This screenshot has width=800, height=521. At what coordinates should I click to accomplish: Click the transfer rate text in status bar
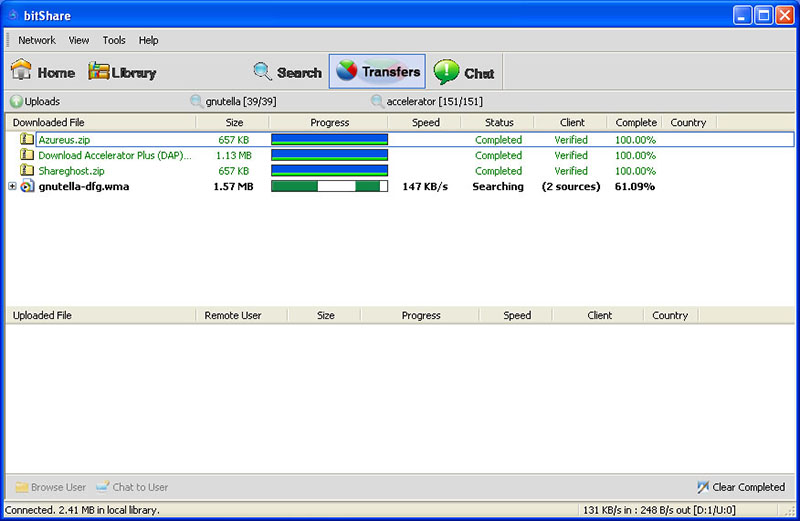pos(659,510)
